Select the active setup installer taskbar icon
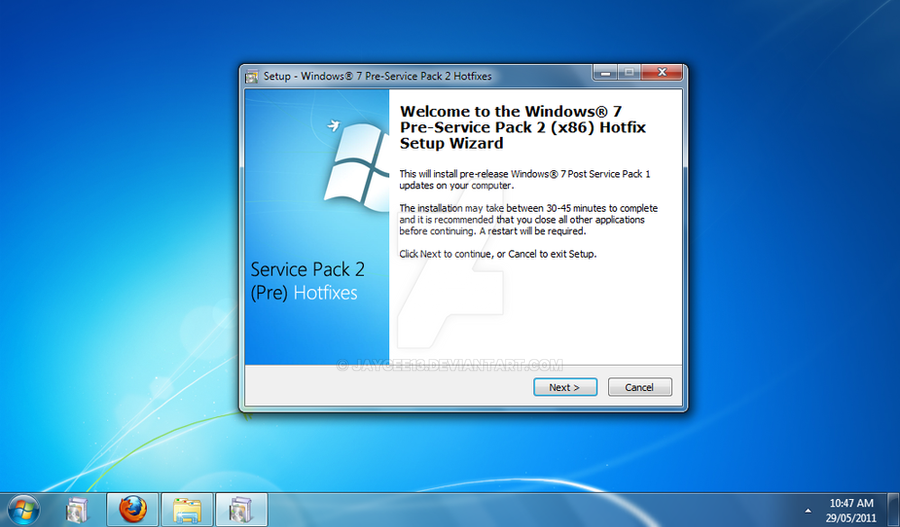Image resolution: width=900 pixels, height=527 pixels. 242,510
